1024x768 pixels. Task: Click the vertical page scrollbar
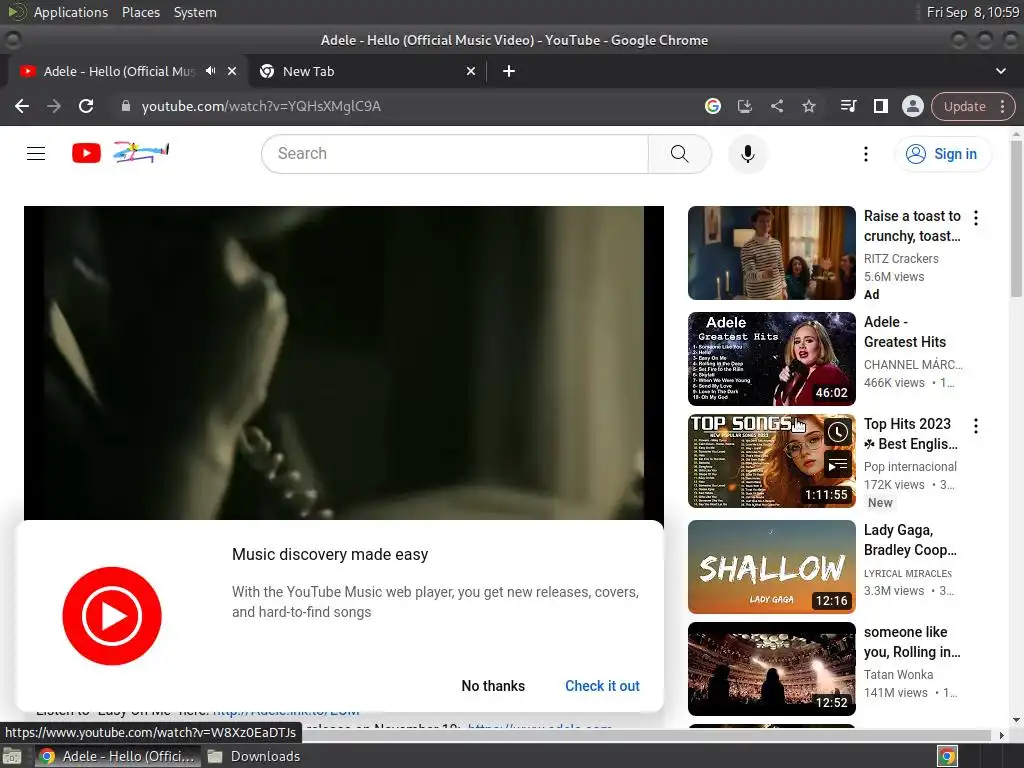[1016, 219]
